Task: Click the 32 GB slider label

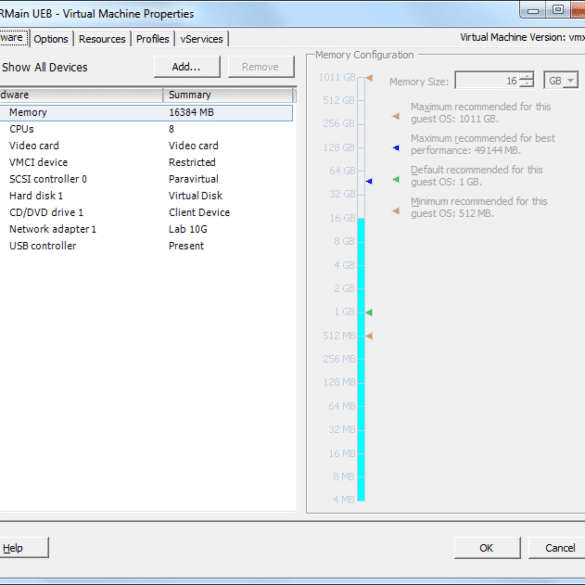Action: (x=342, y=194)
